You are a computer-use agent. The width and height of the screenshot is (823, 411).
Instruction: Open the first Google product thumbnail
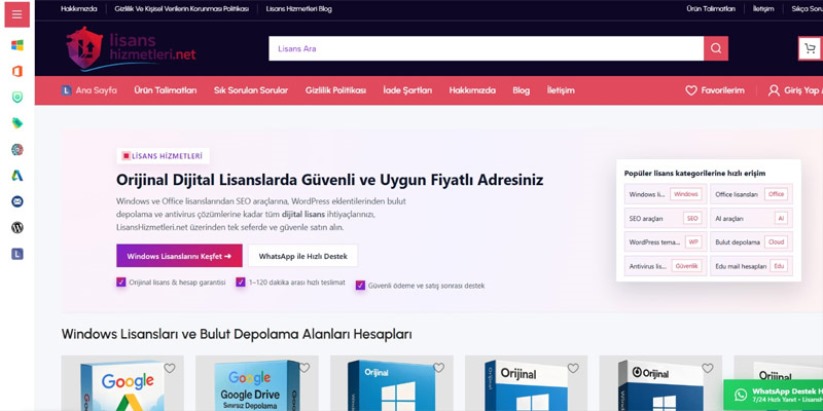[x=121, y=383]
